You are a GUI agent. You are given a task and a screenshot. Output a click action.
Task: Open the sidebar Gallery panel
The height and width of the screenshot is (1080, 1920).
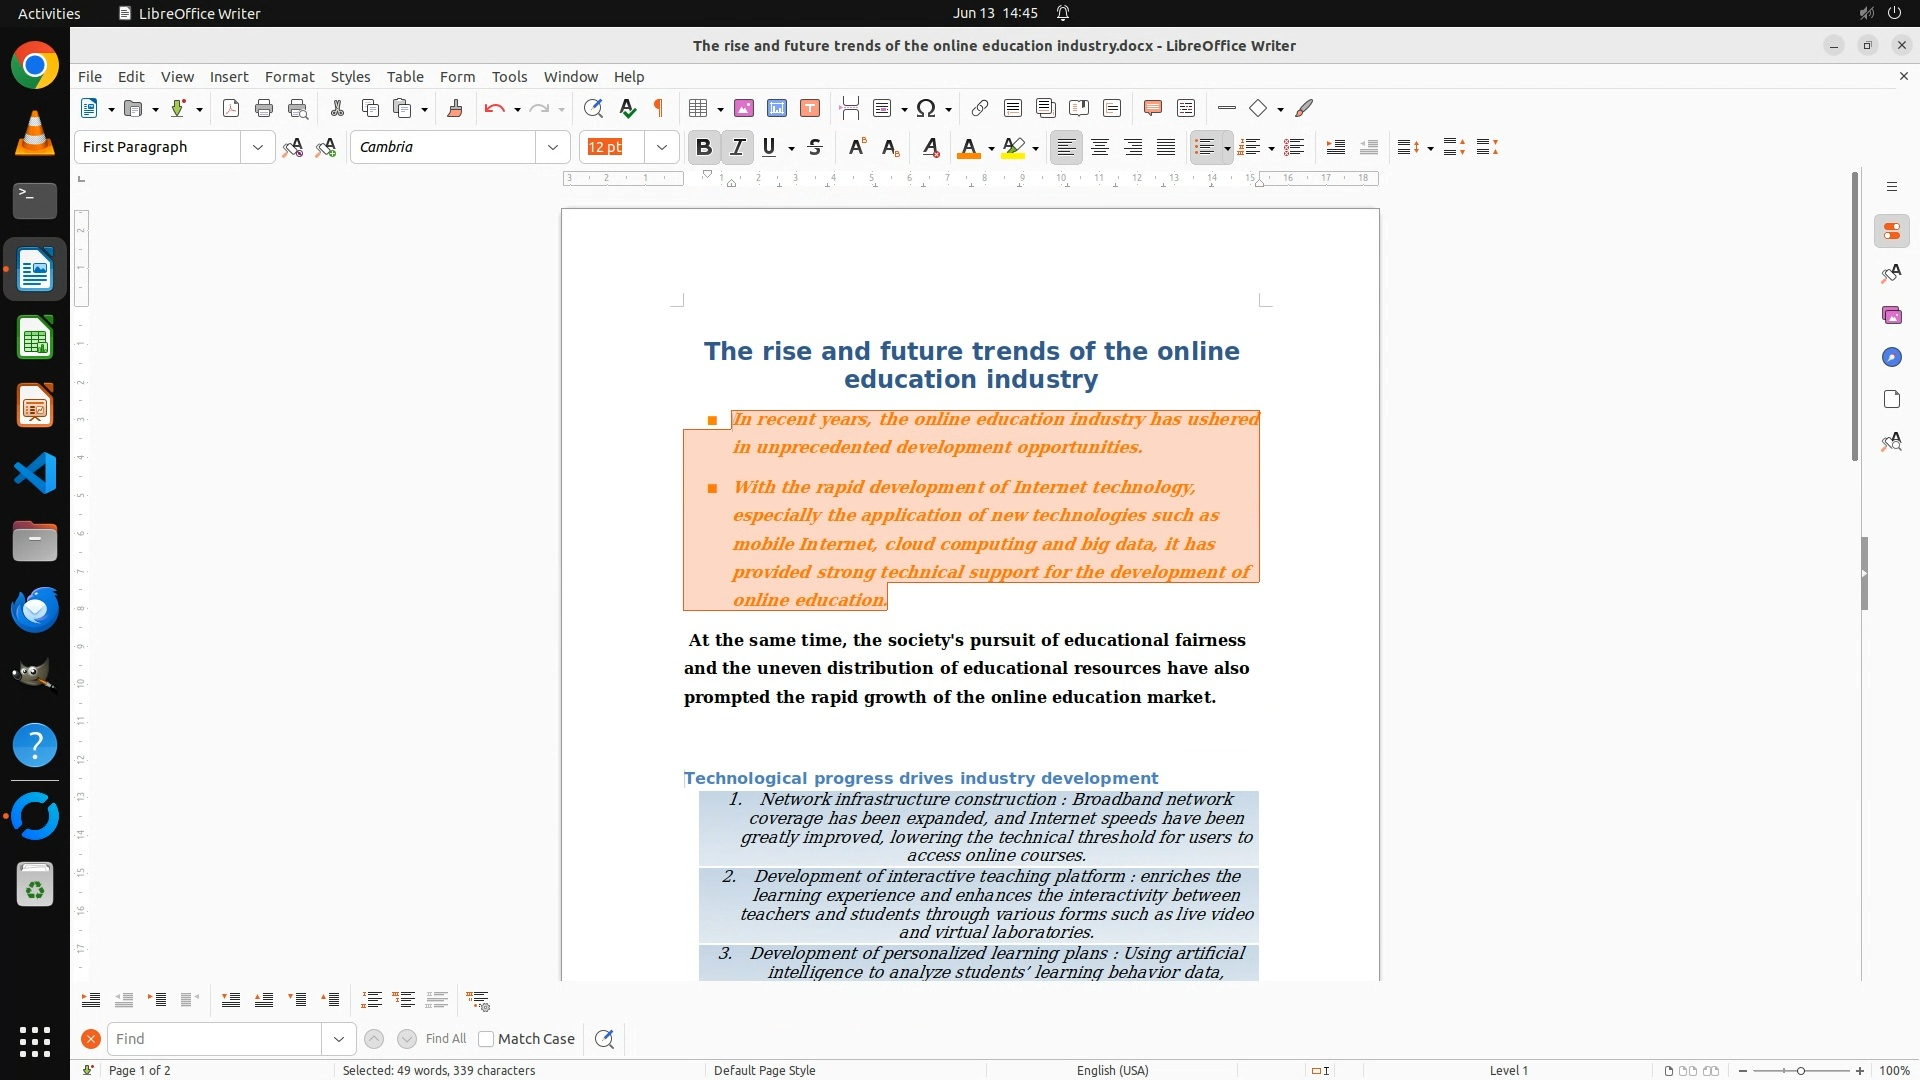tap(1891, 316)
